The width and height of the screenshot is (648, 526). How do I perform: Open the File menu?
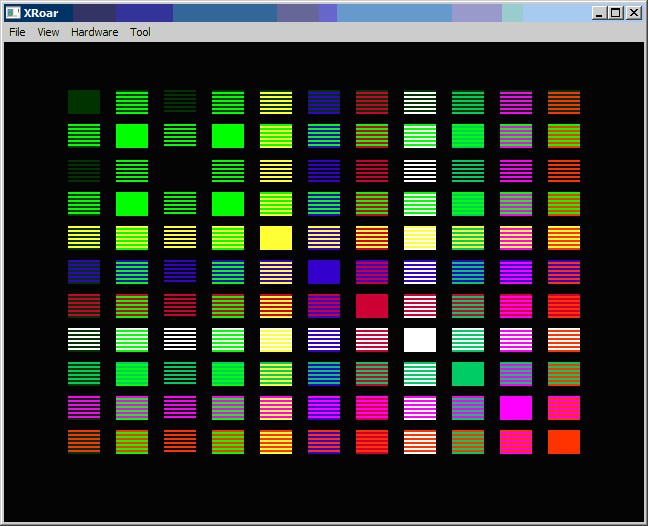point(17,32)
